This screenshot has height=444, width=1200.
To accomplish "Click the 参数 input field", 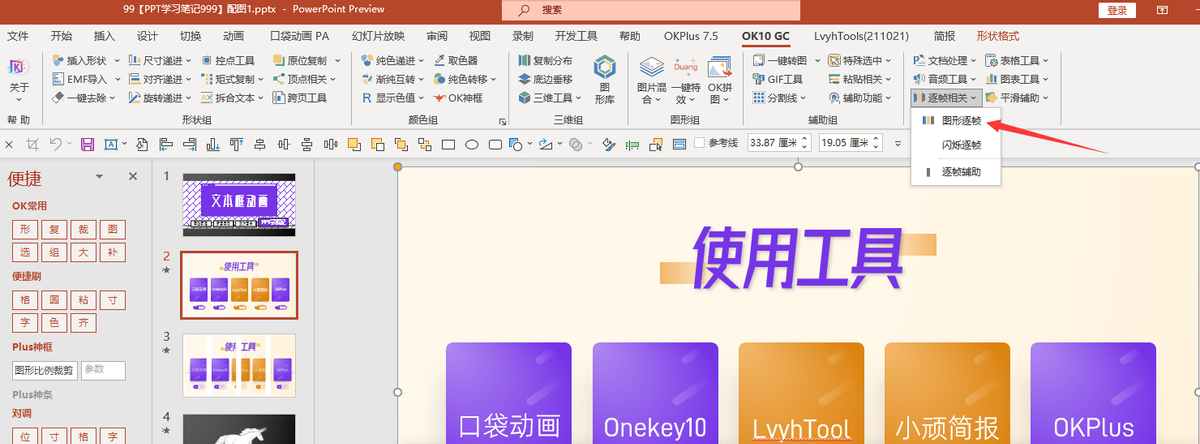I will click(103, 370).
